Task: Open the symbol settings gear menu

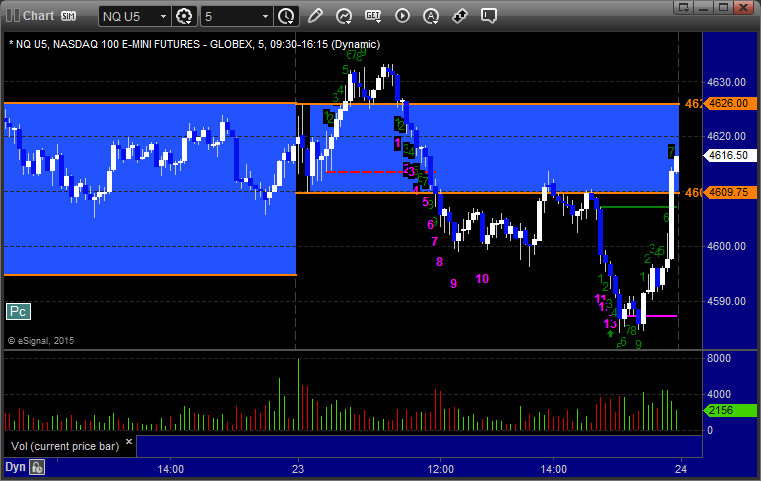Action: (184, 17)
